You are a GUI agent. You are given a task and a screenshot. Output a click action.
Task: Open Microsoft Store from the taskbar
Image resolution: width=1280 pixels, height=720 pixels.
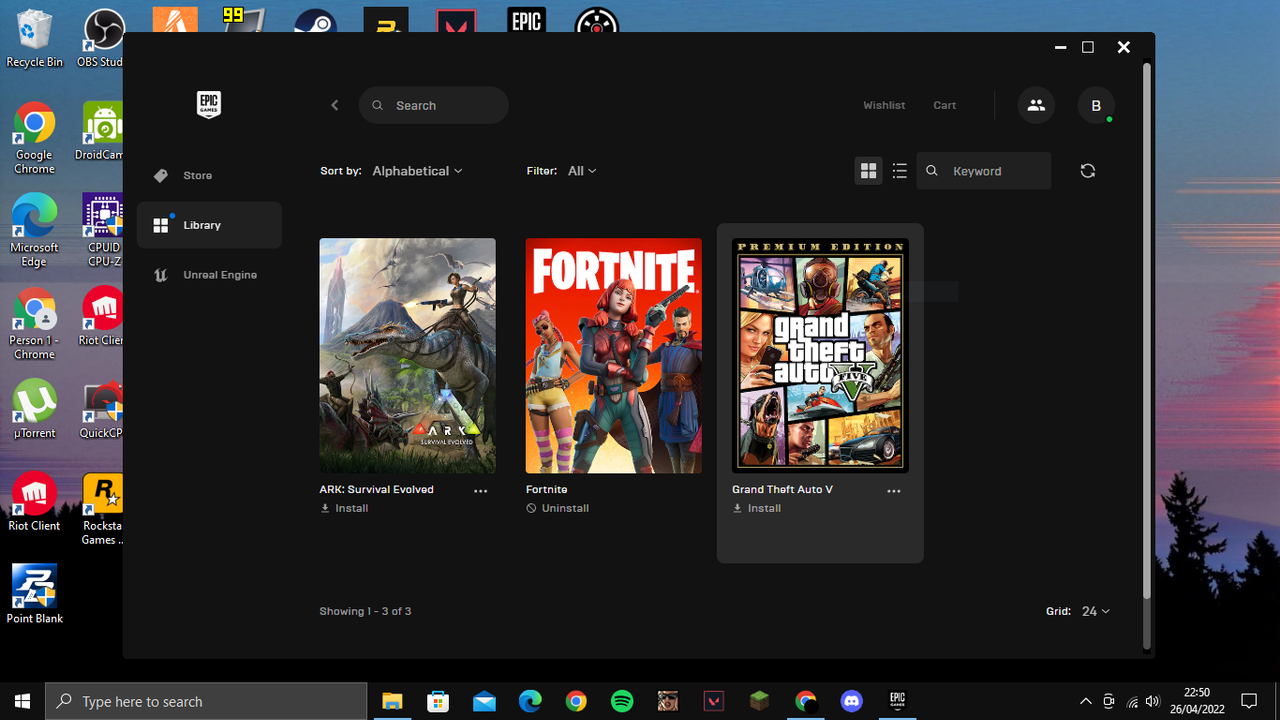(438, 701)
